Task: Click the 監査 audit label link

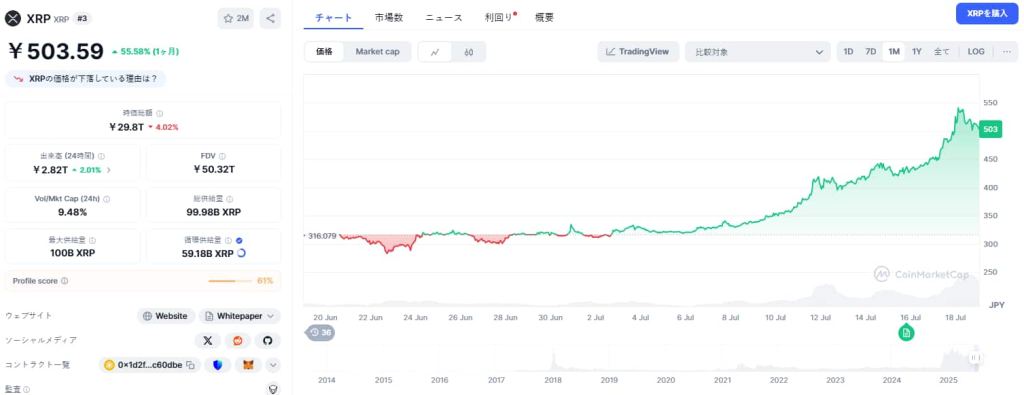Action: coord(13,389)
